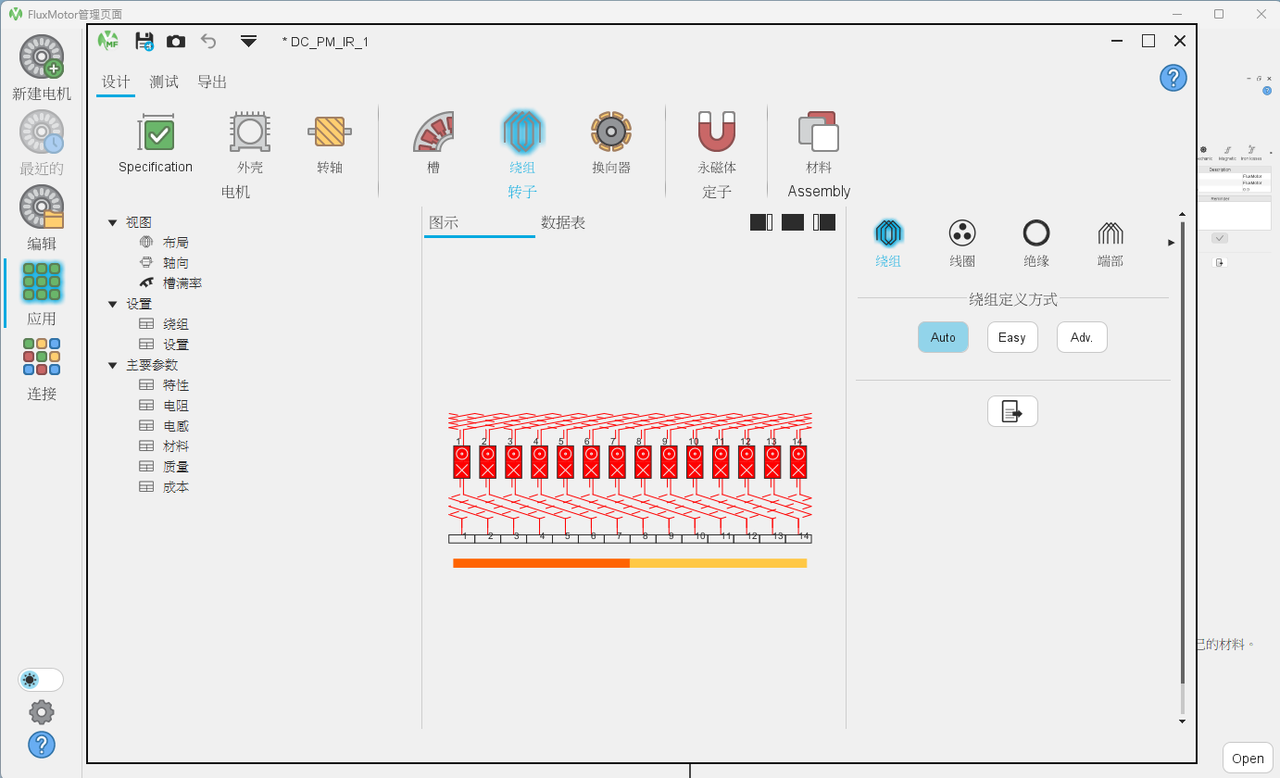Collapse the 主要参数 tree node
This screenshot has width=1280, height=778.
pyautogui.click(x=113, y=365)
